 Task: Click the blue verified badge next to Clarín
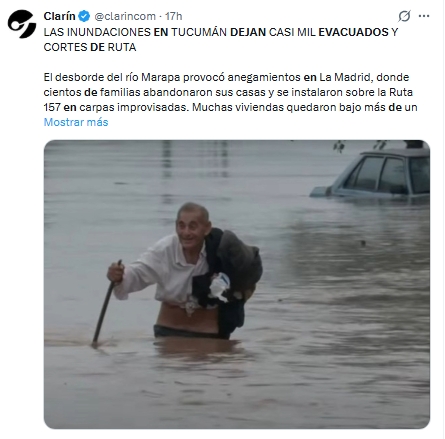84,16
